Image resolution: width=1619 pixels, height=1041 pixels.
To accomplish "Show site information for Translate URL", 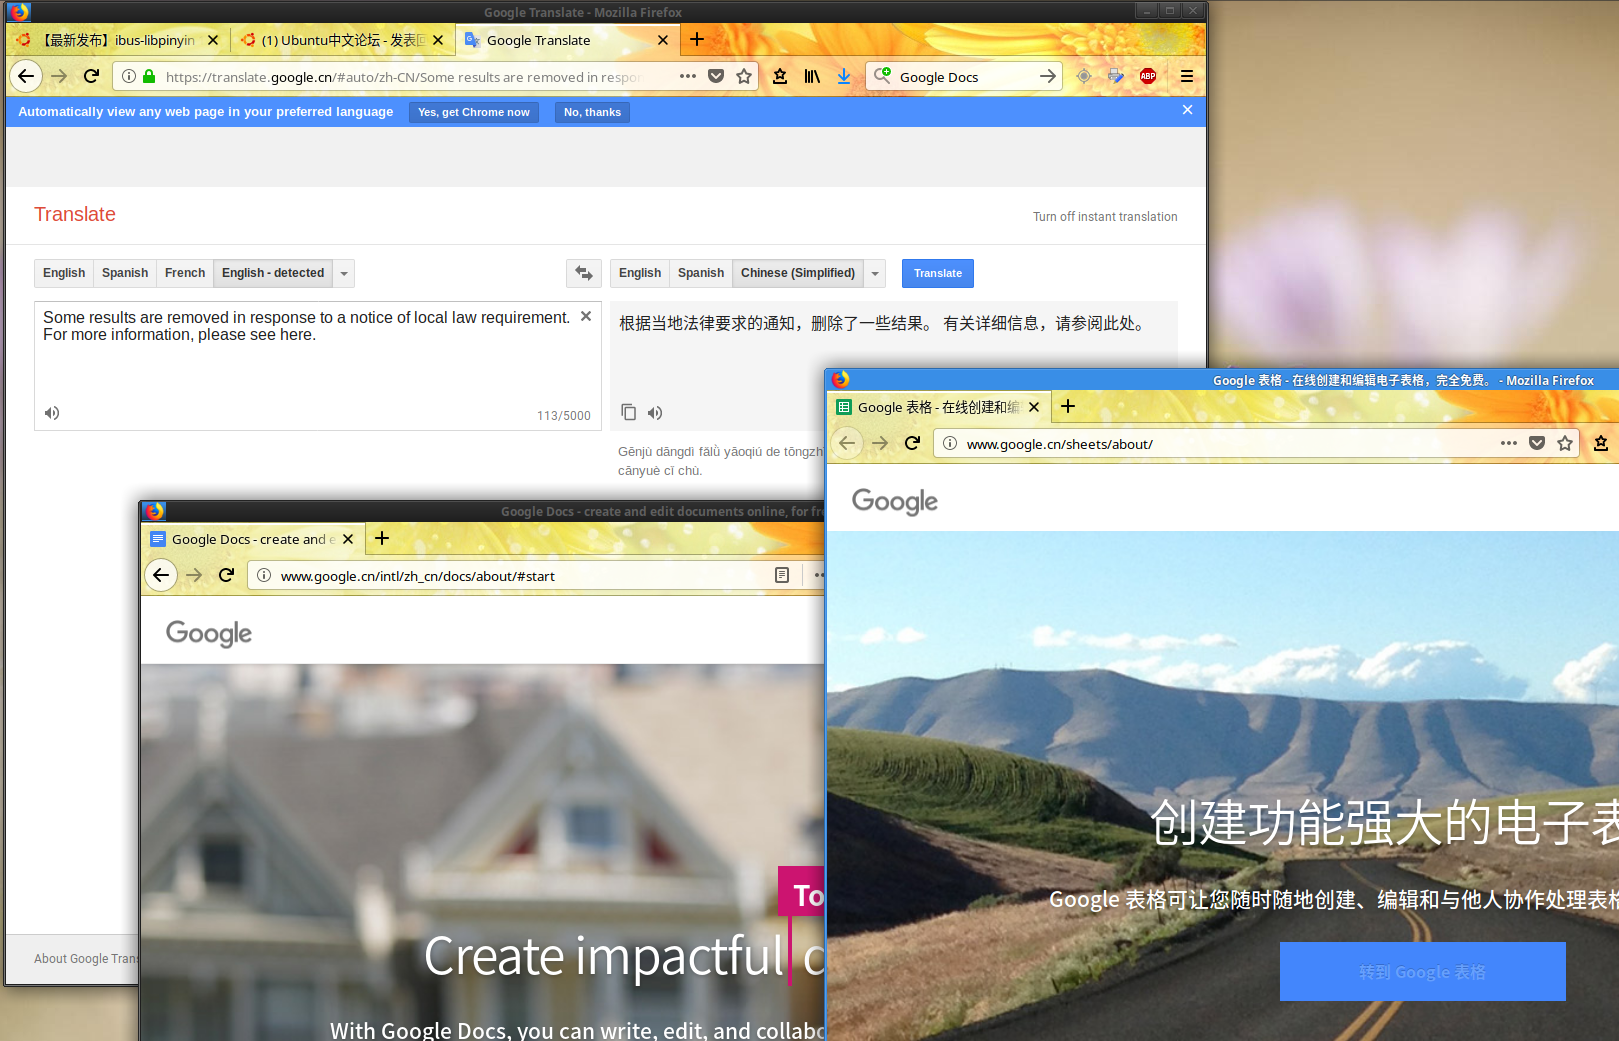I will 129,76.
